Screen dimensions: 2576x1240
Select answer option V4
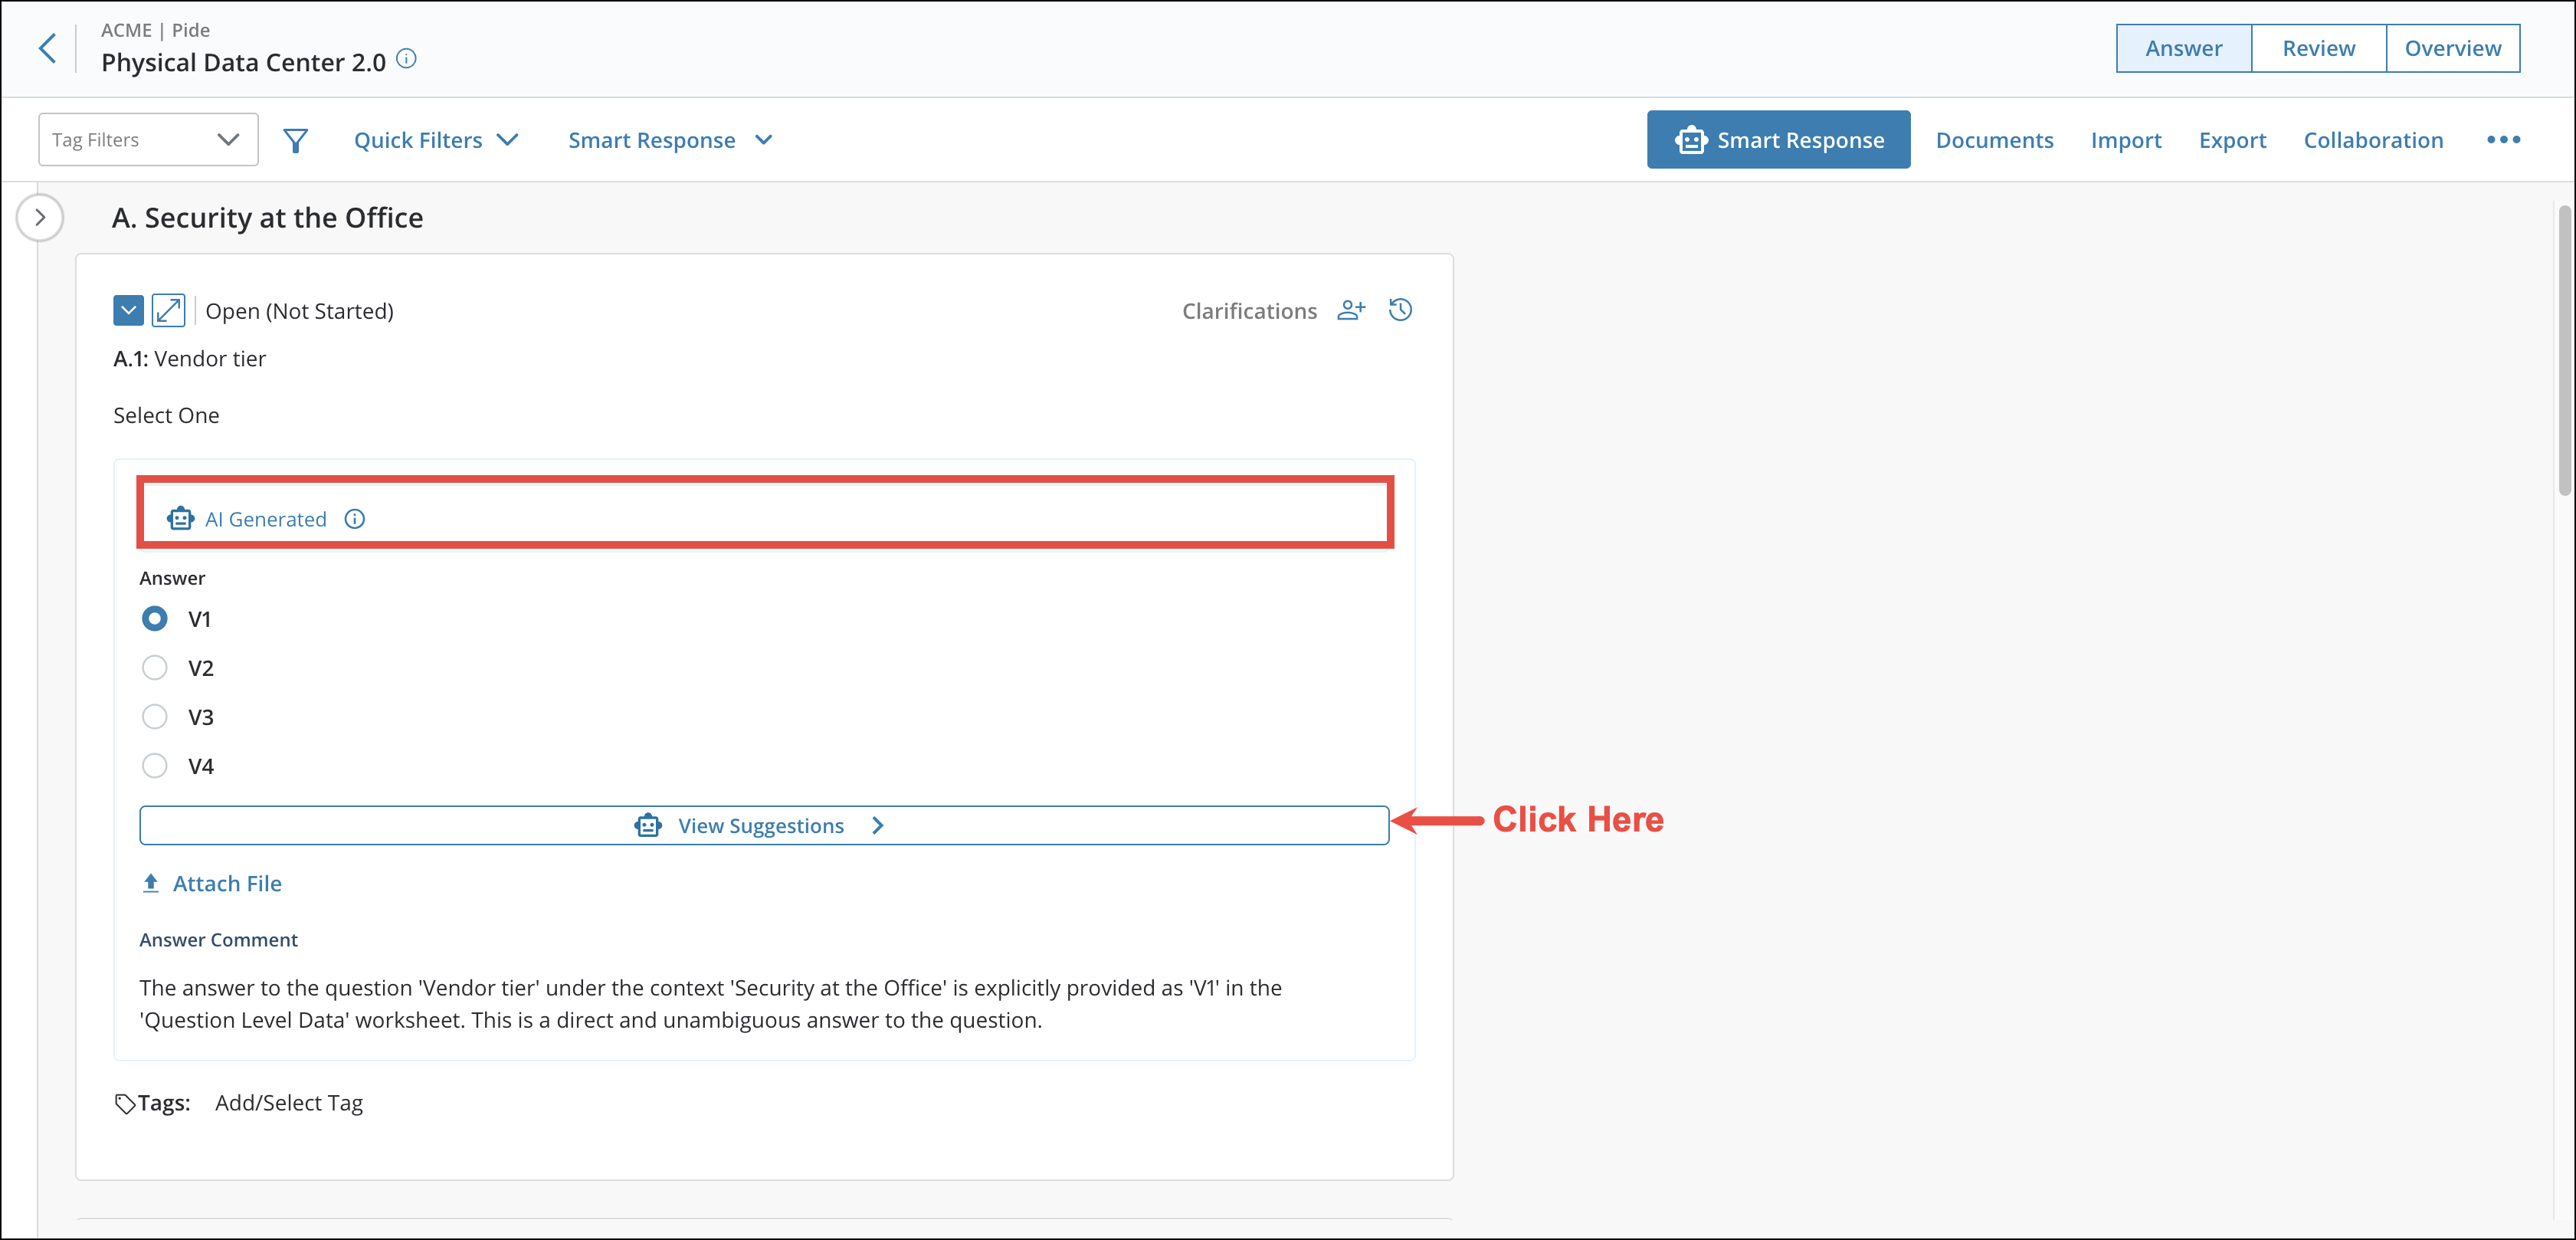point(155,765)
